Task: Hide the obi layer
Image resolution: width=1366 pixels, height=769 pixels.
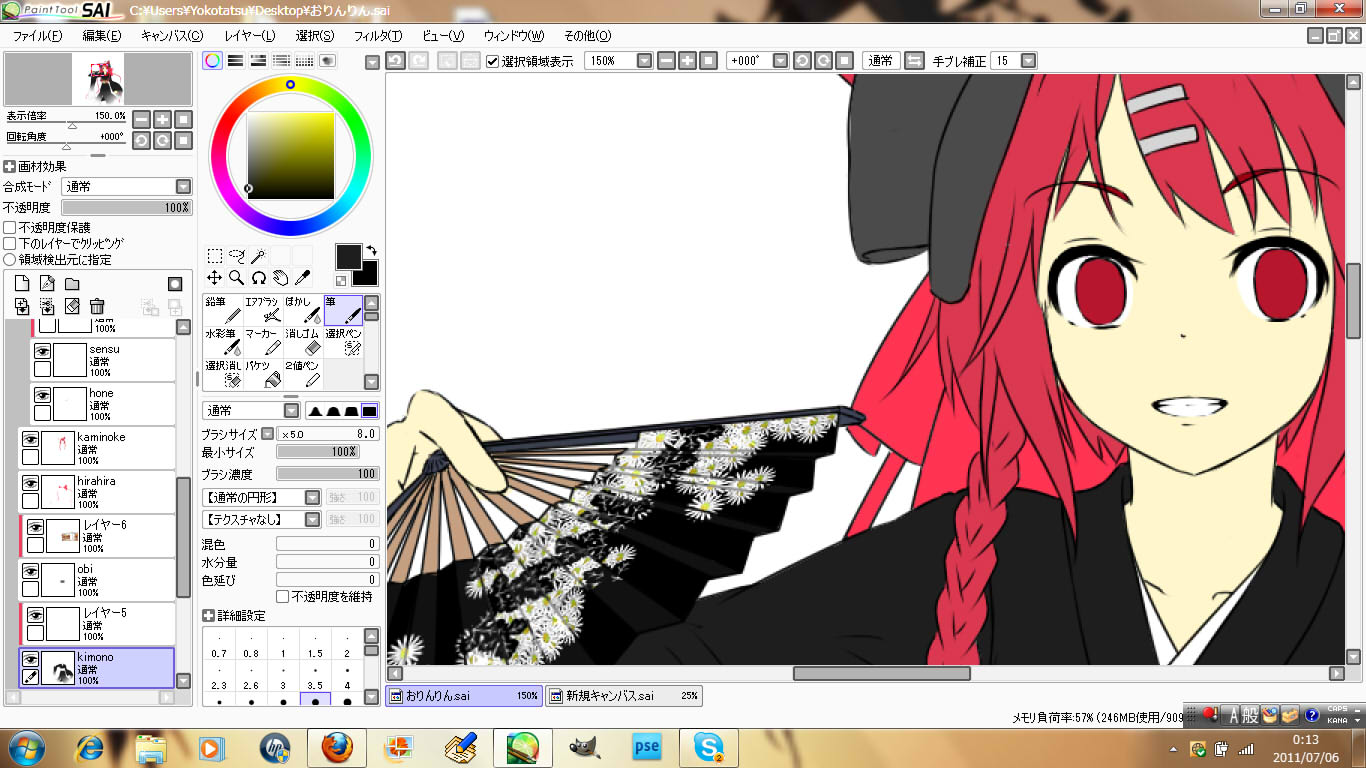Action: [x=30, y=571]
